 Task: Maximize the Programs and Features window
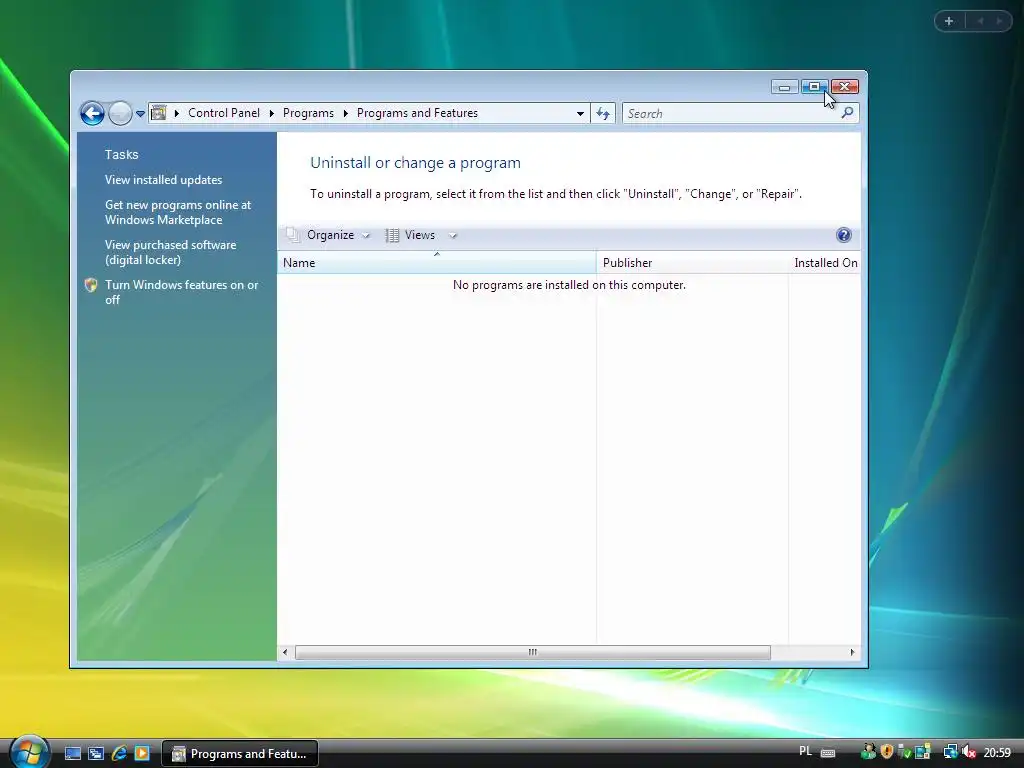(814, 87)
